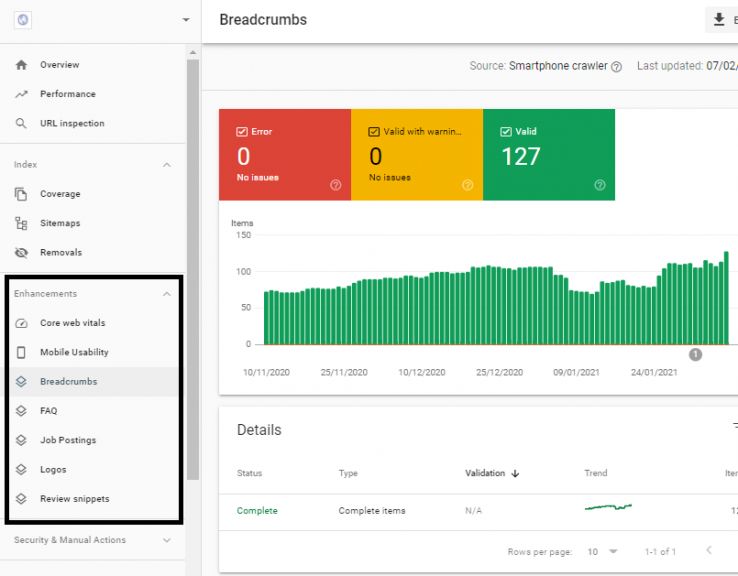The image size is (738, 576).
Task: Toggle the Valid with warnings checkbox
Action: pos(374,132)
